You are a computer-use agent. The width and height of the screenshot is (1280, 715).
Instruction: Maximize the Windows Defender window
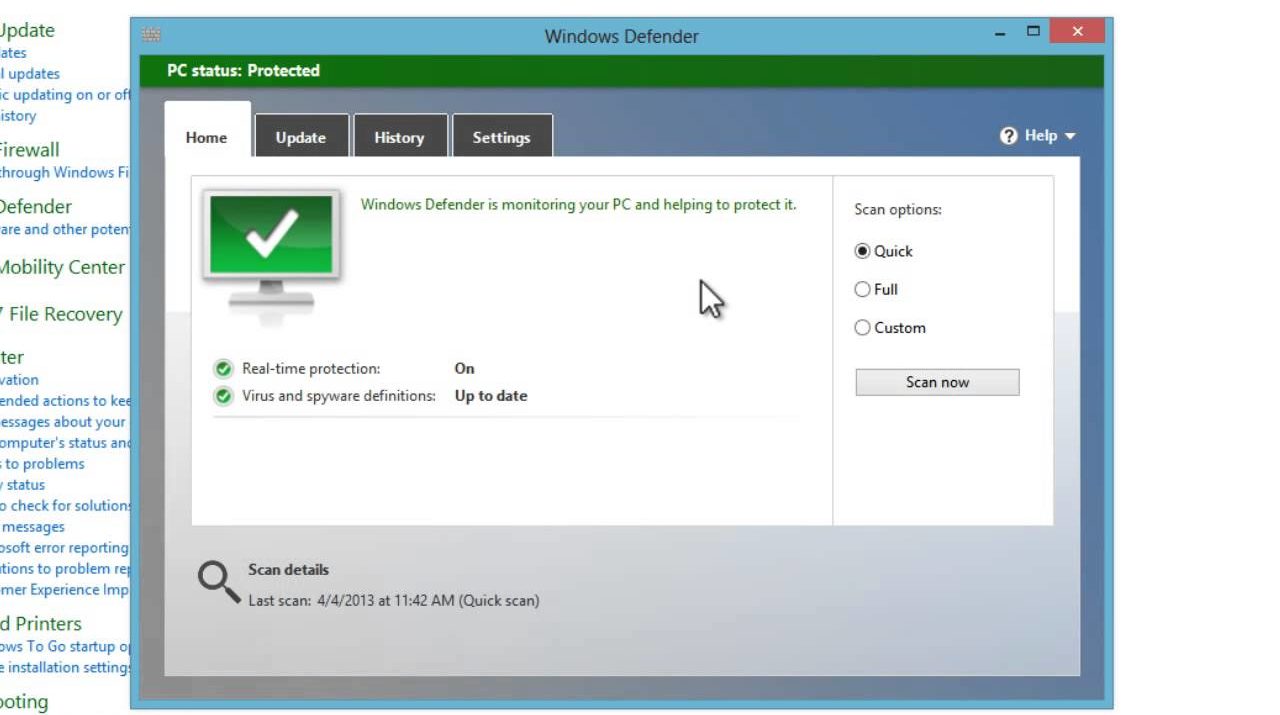pyautogui.click(x=1033, y=32)
